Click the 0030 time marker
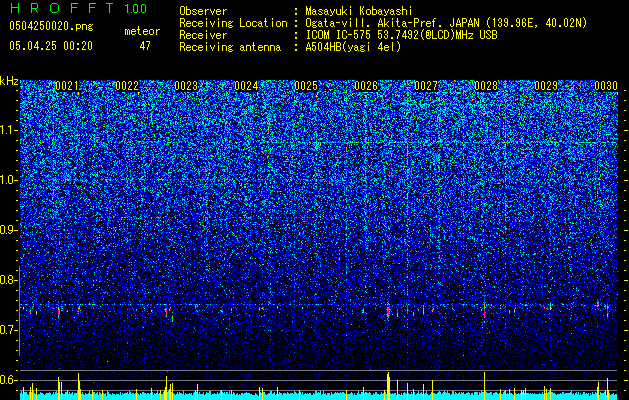This screenshot has height=400, width=629. pyautogui.click(x=606, y=86)
